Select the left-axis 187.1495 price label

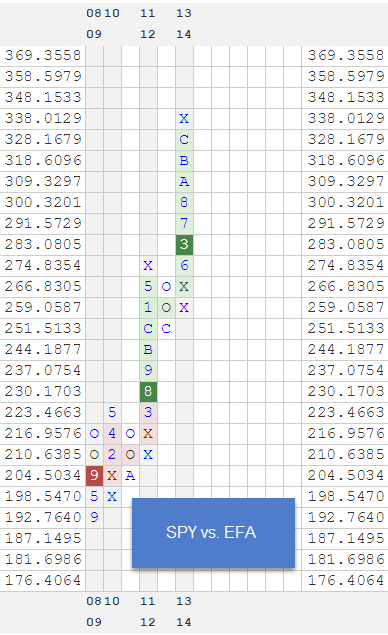43,539
